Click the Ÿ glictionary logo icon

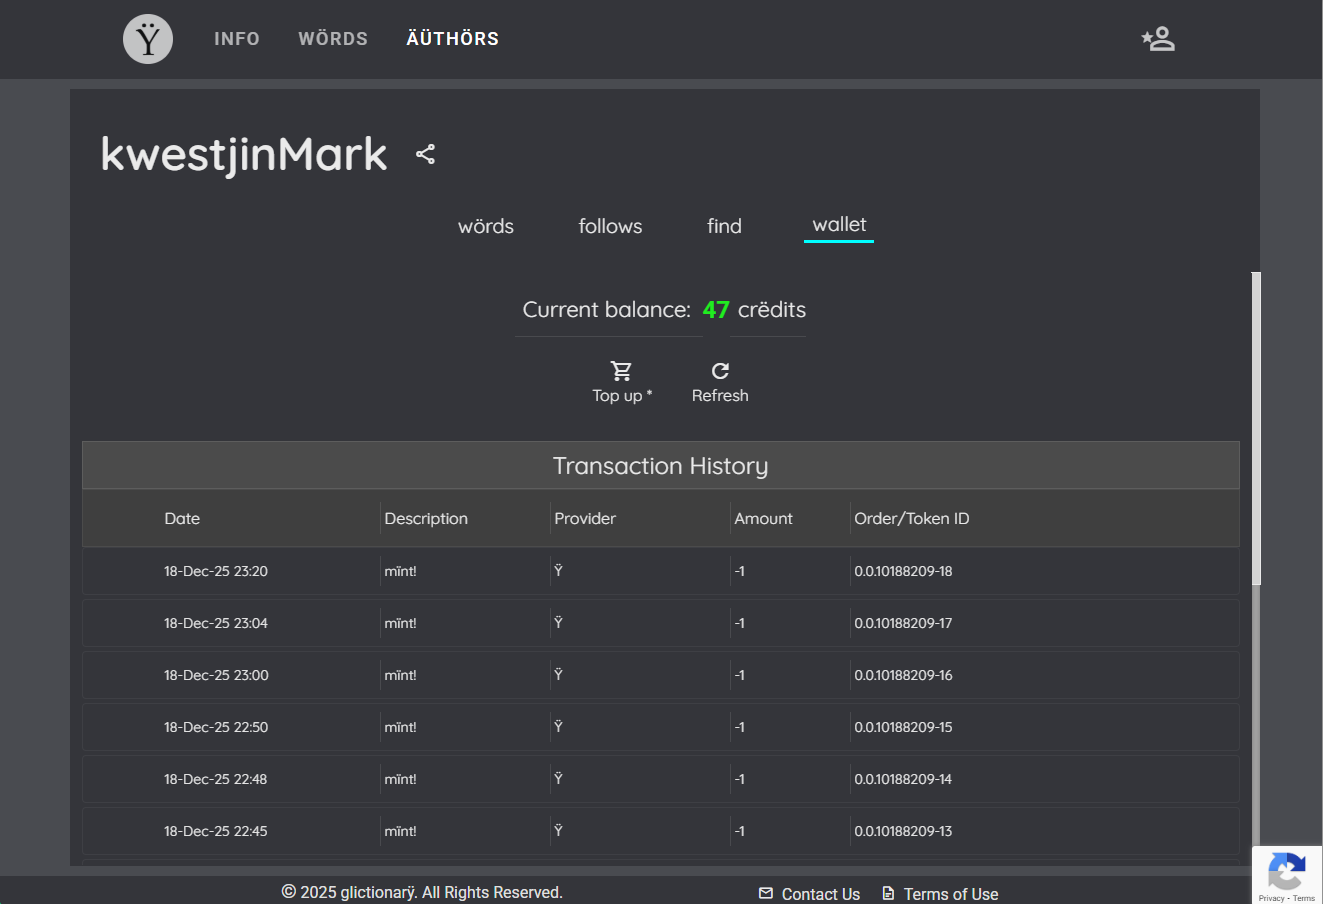148,39
